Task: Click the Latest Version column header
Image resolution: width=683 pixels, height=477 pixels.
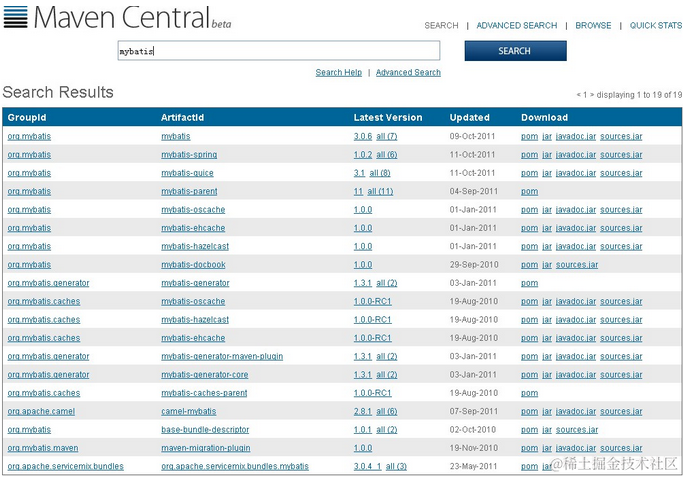Action: [388, 118]
